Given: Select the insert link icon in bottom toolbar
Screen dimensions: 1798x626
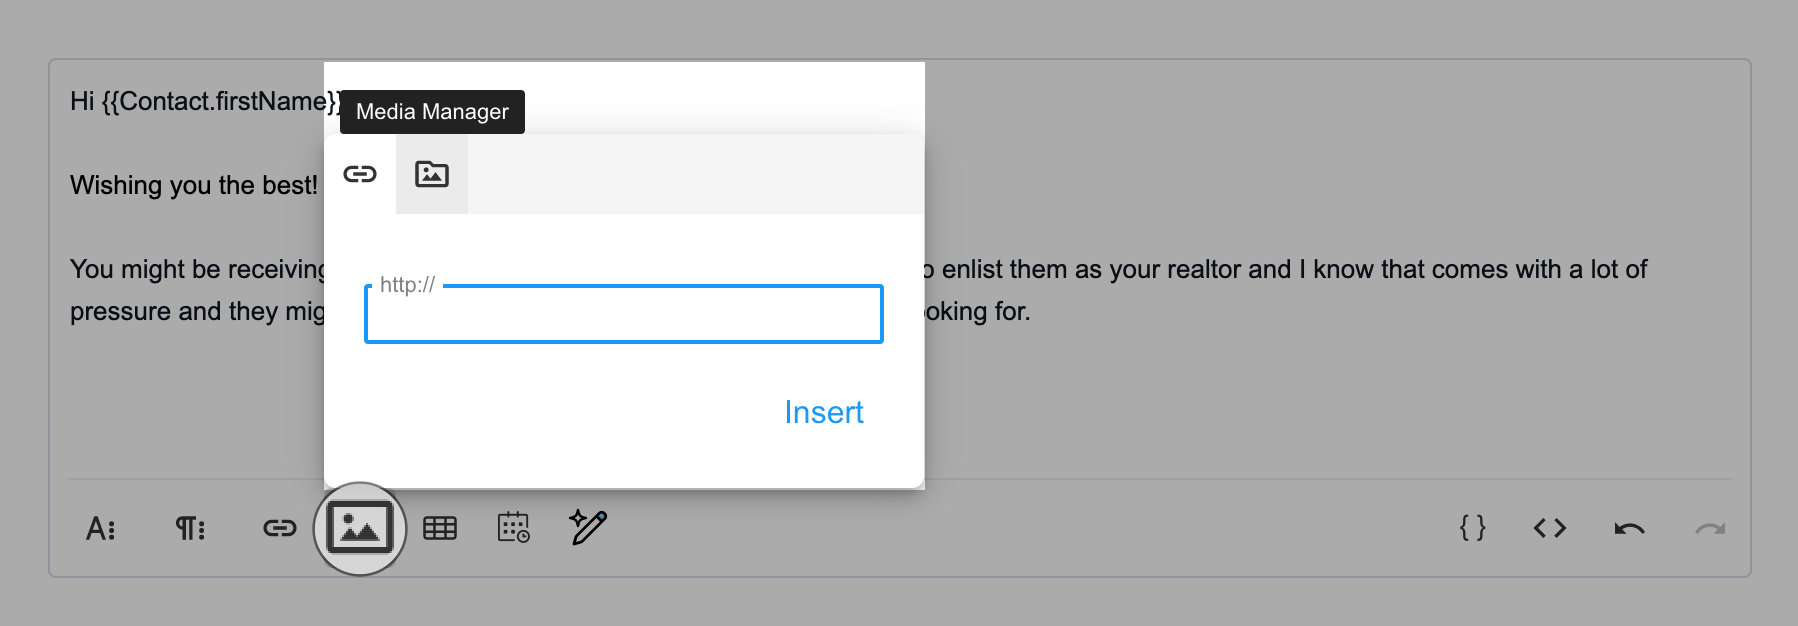Looking at the screenshot, I should 280,528.
